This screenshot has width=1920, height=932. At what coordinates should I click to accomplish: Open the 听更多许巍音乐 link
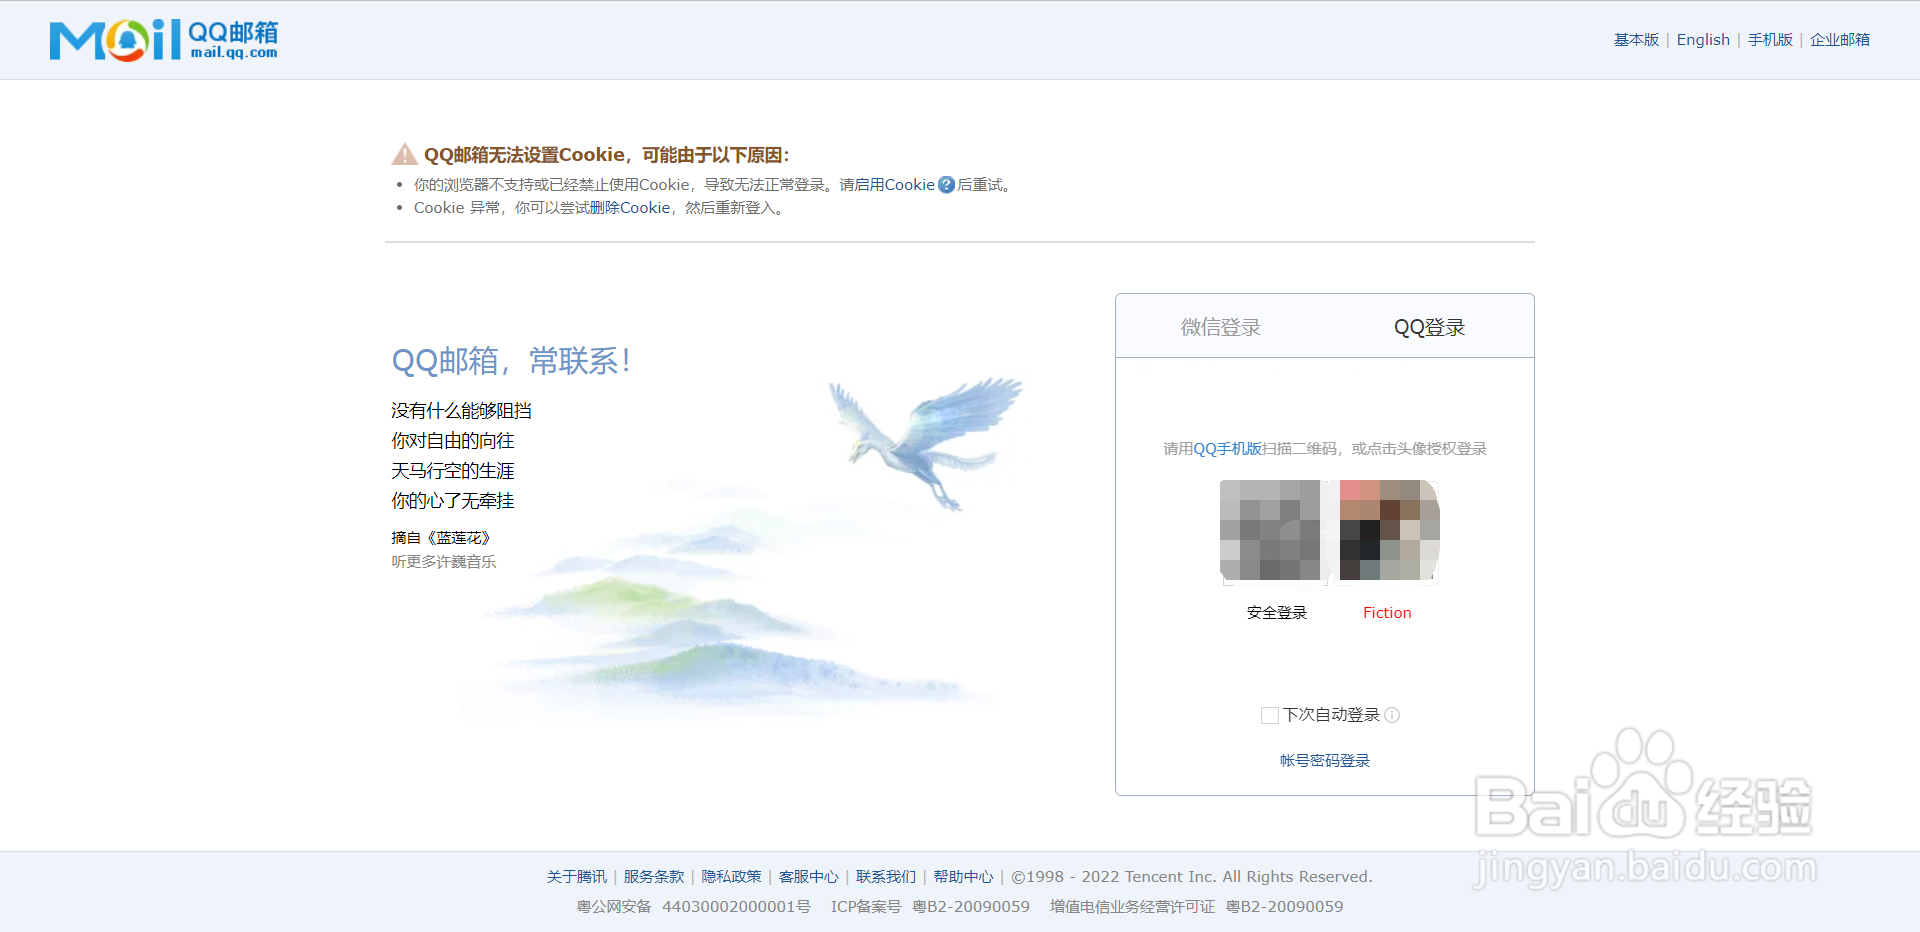tap(444, 562)
